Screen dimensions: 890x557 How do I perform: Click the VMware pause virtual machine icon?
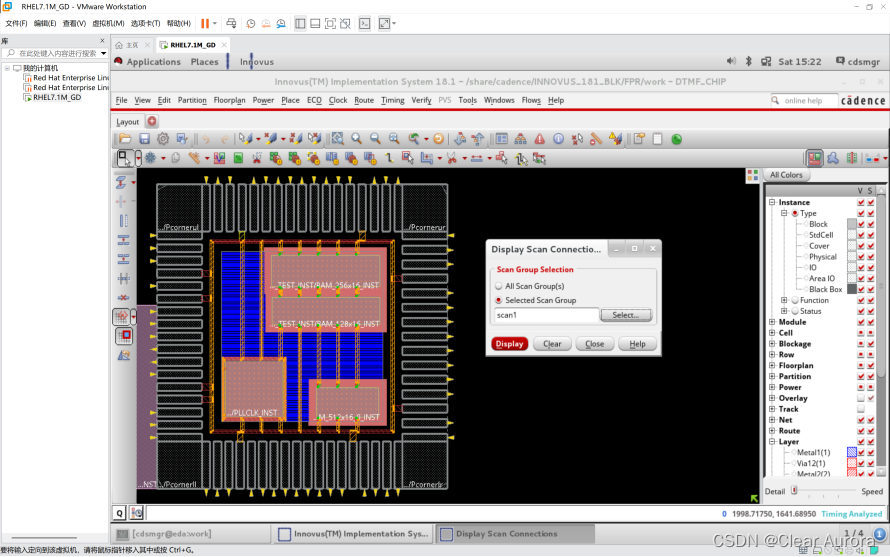(205, 23)
